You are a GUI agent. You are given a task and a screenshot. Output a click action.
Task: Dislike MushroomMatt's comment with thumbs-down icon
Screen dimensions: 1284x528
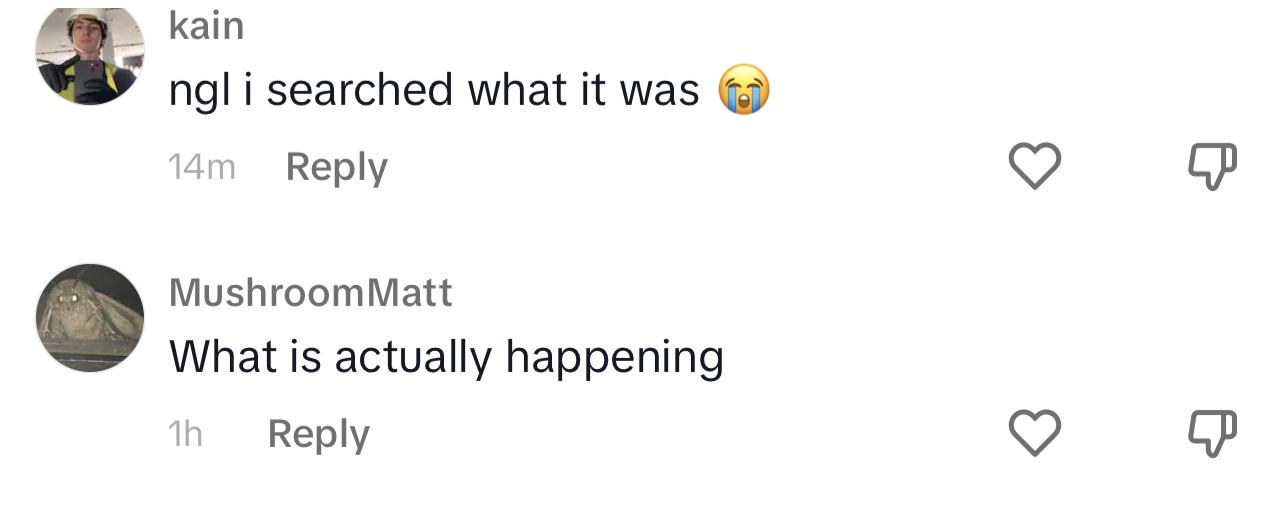click(x=1213, y=434)
